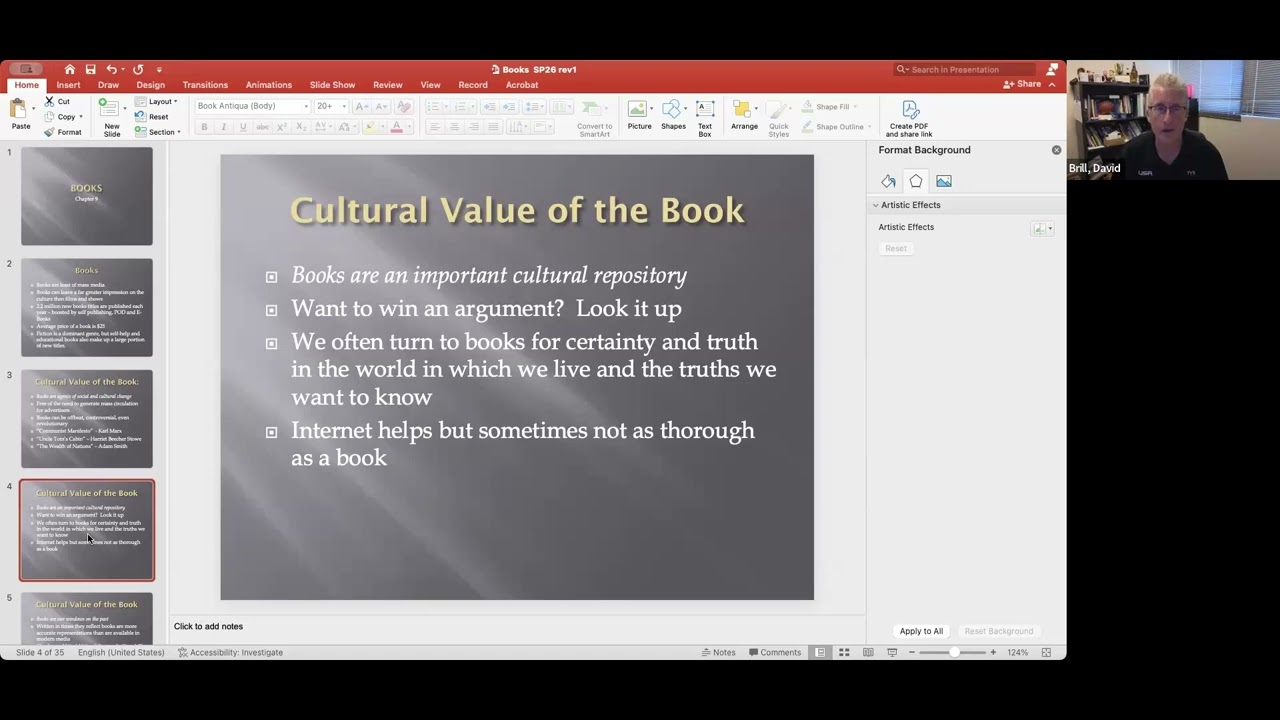Open the font name combo box
The width and height of the screenshot is (1280, 720).
tap(252, 106)
